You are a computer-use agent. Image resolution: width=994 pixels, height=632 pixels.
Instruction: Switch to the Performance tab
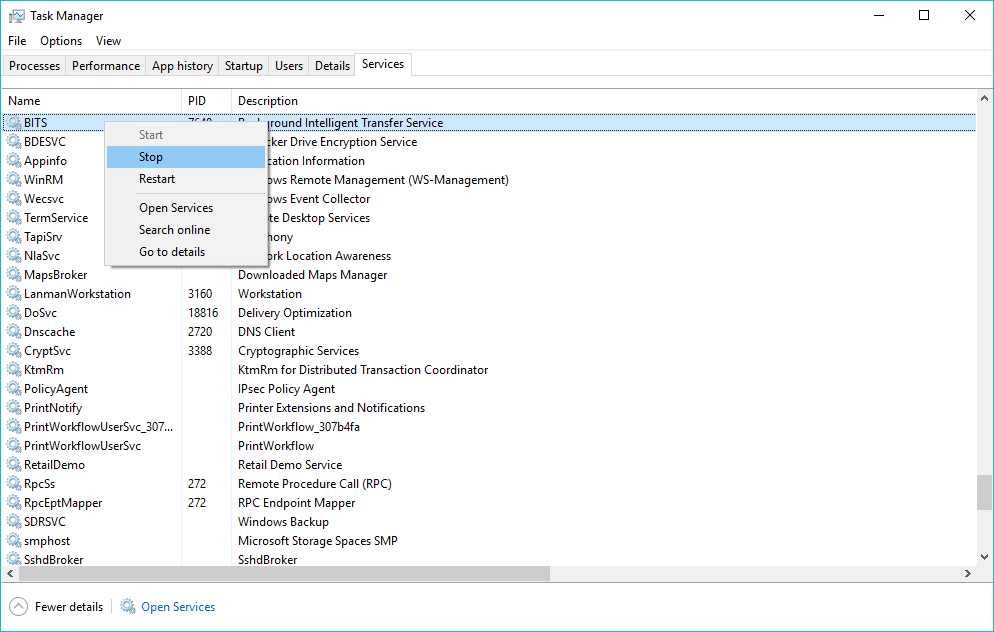pos(106,66)
